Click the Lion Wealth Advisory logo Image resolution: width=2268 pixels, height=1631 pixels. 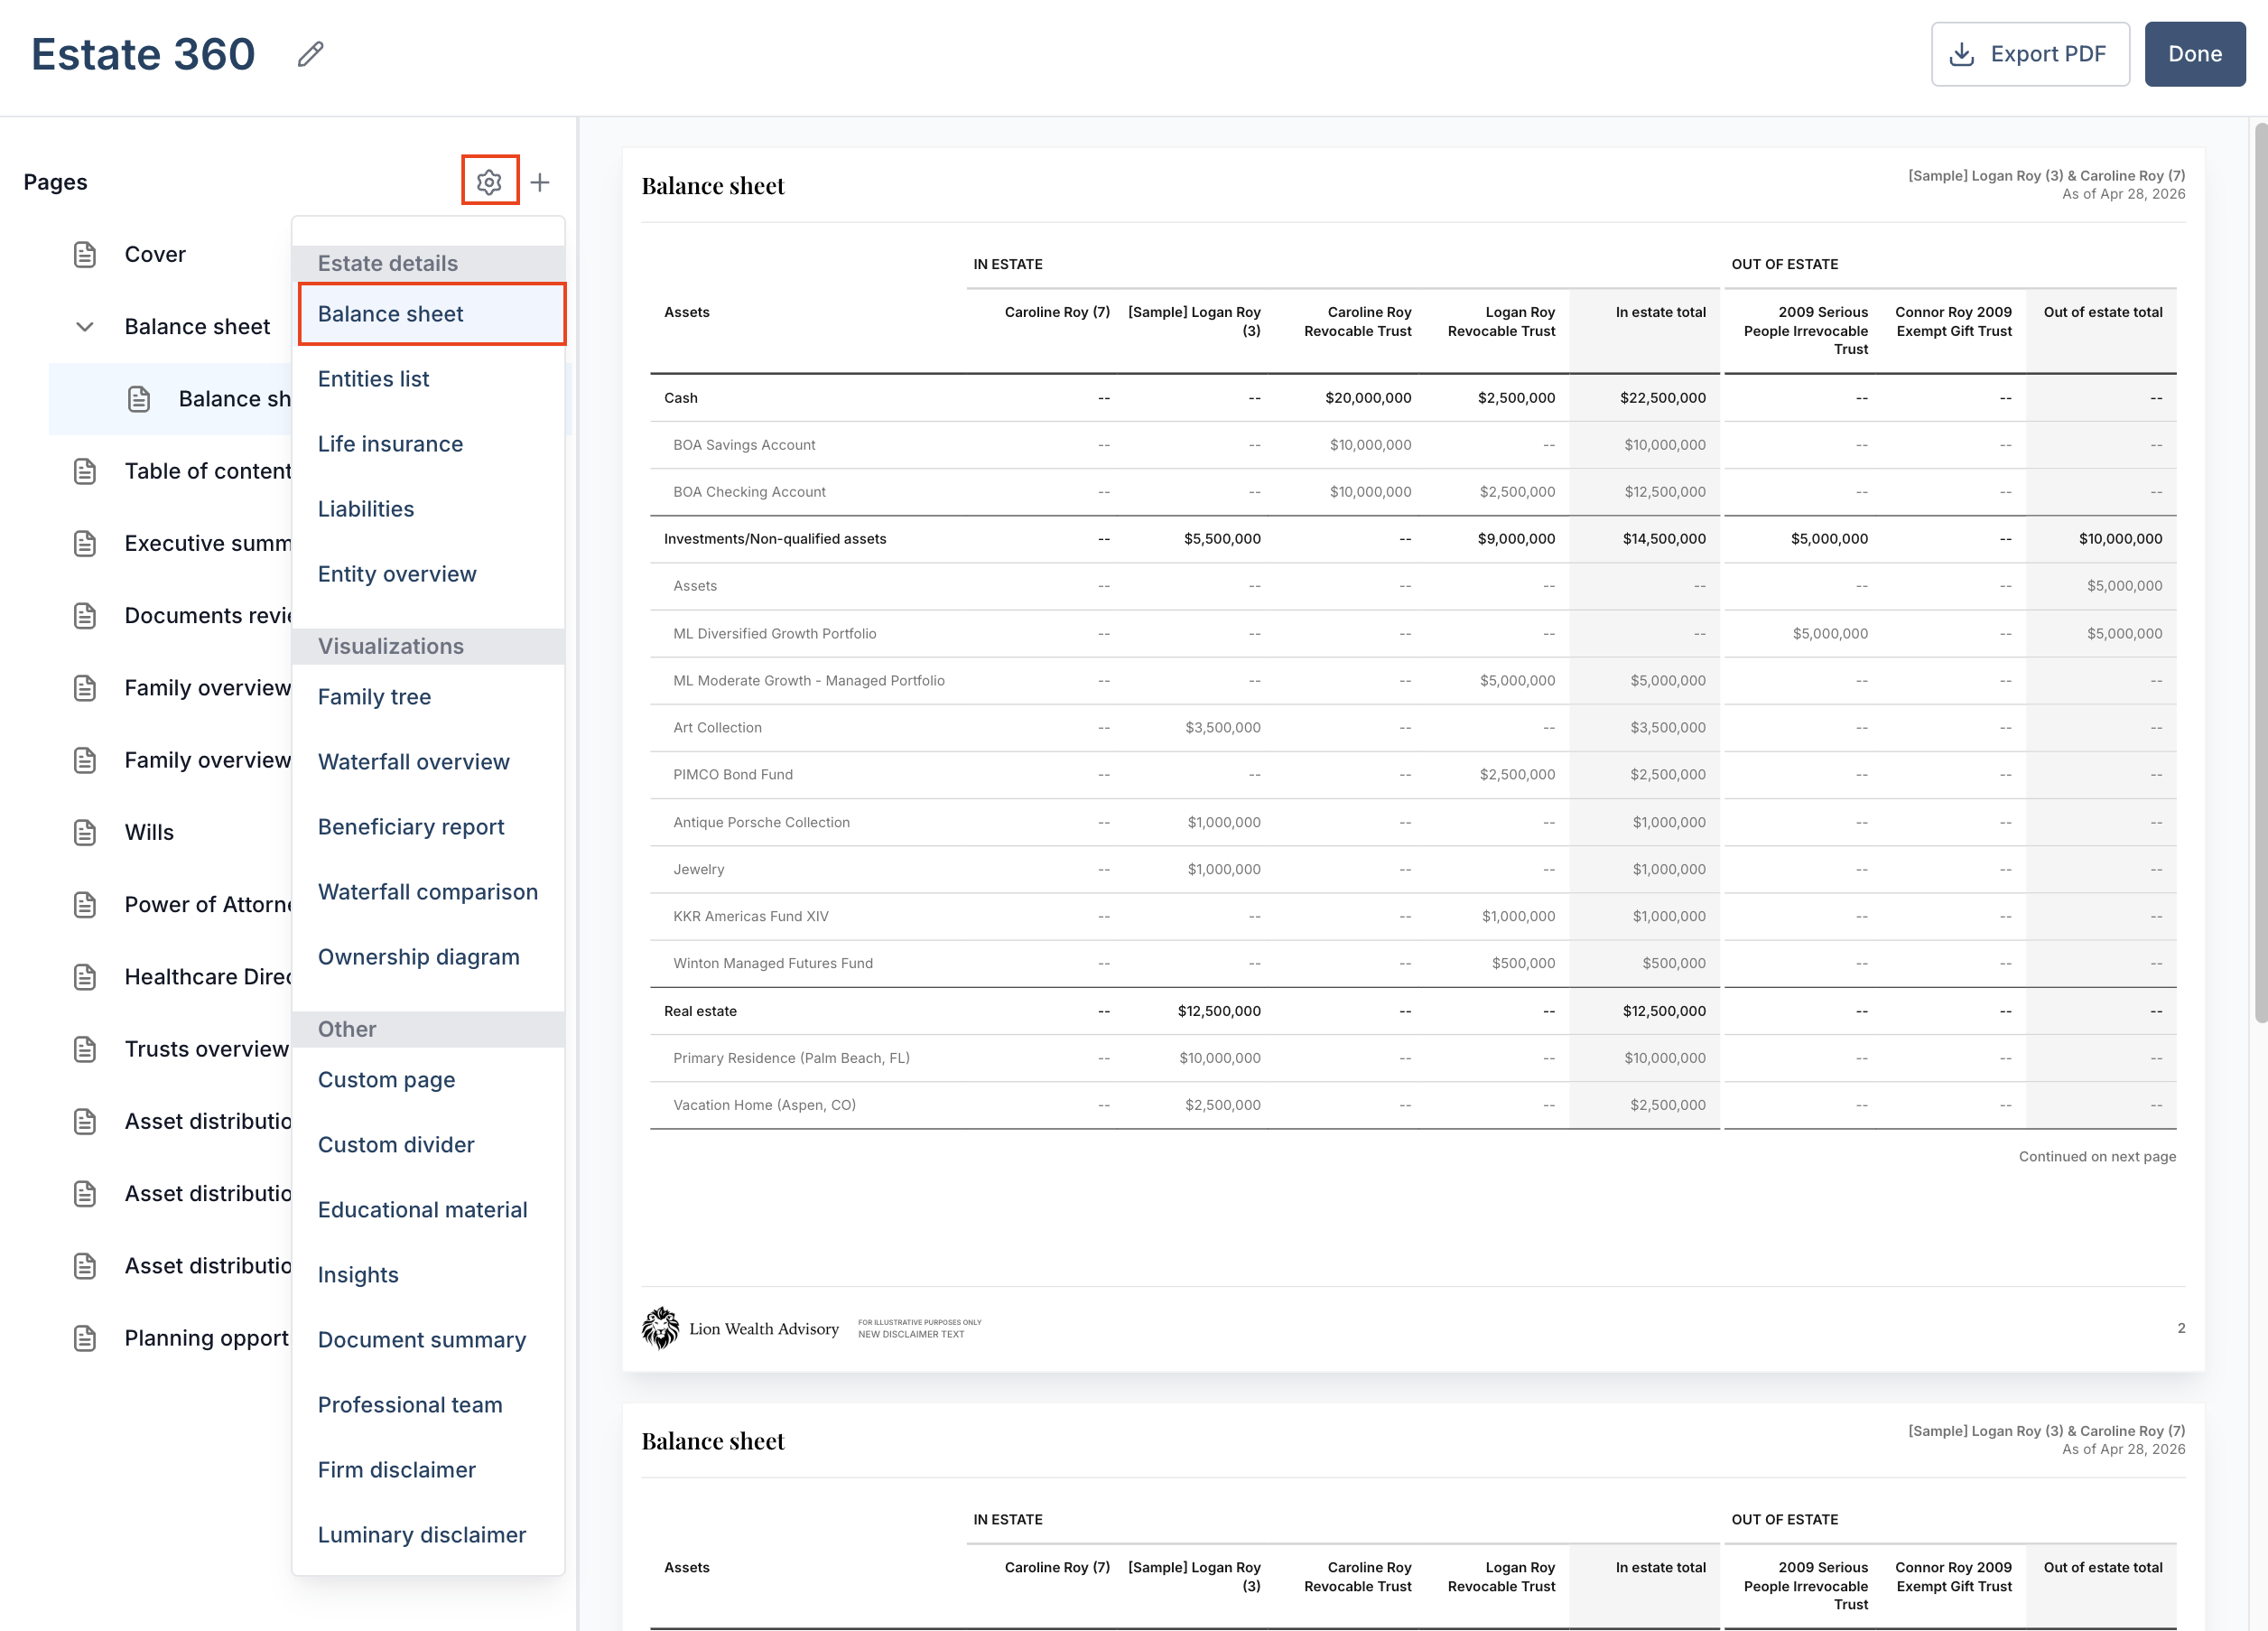(x=740, y=1328)
